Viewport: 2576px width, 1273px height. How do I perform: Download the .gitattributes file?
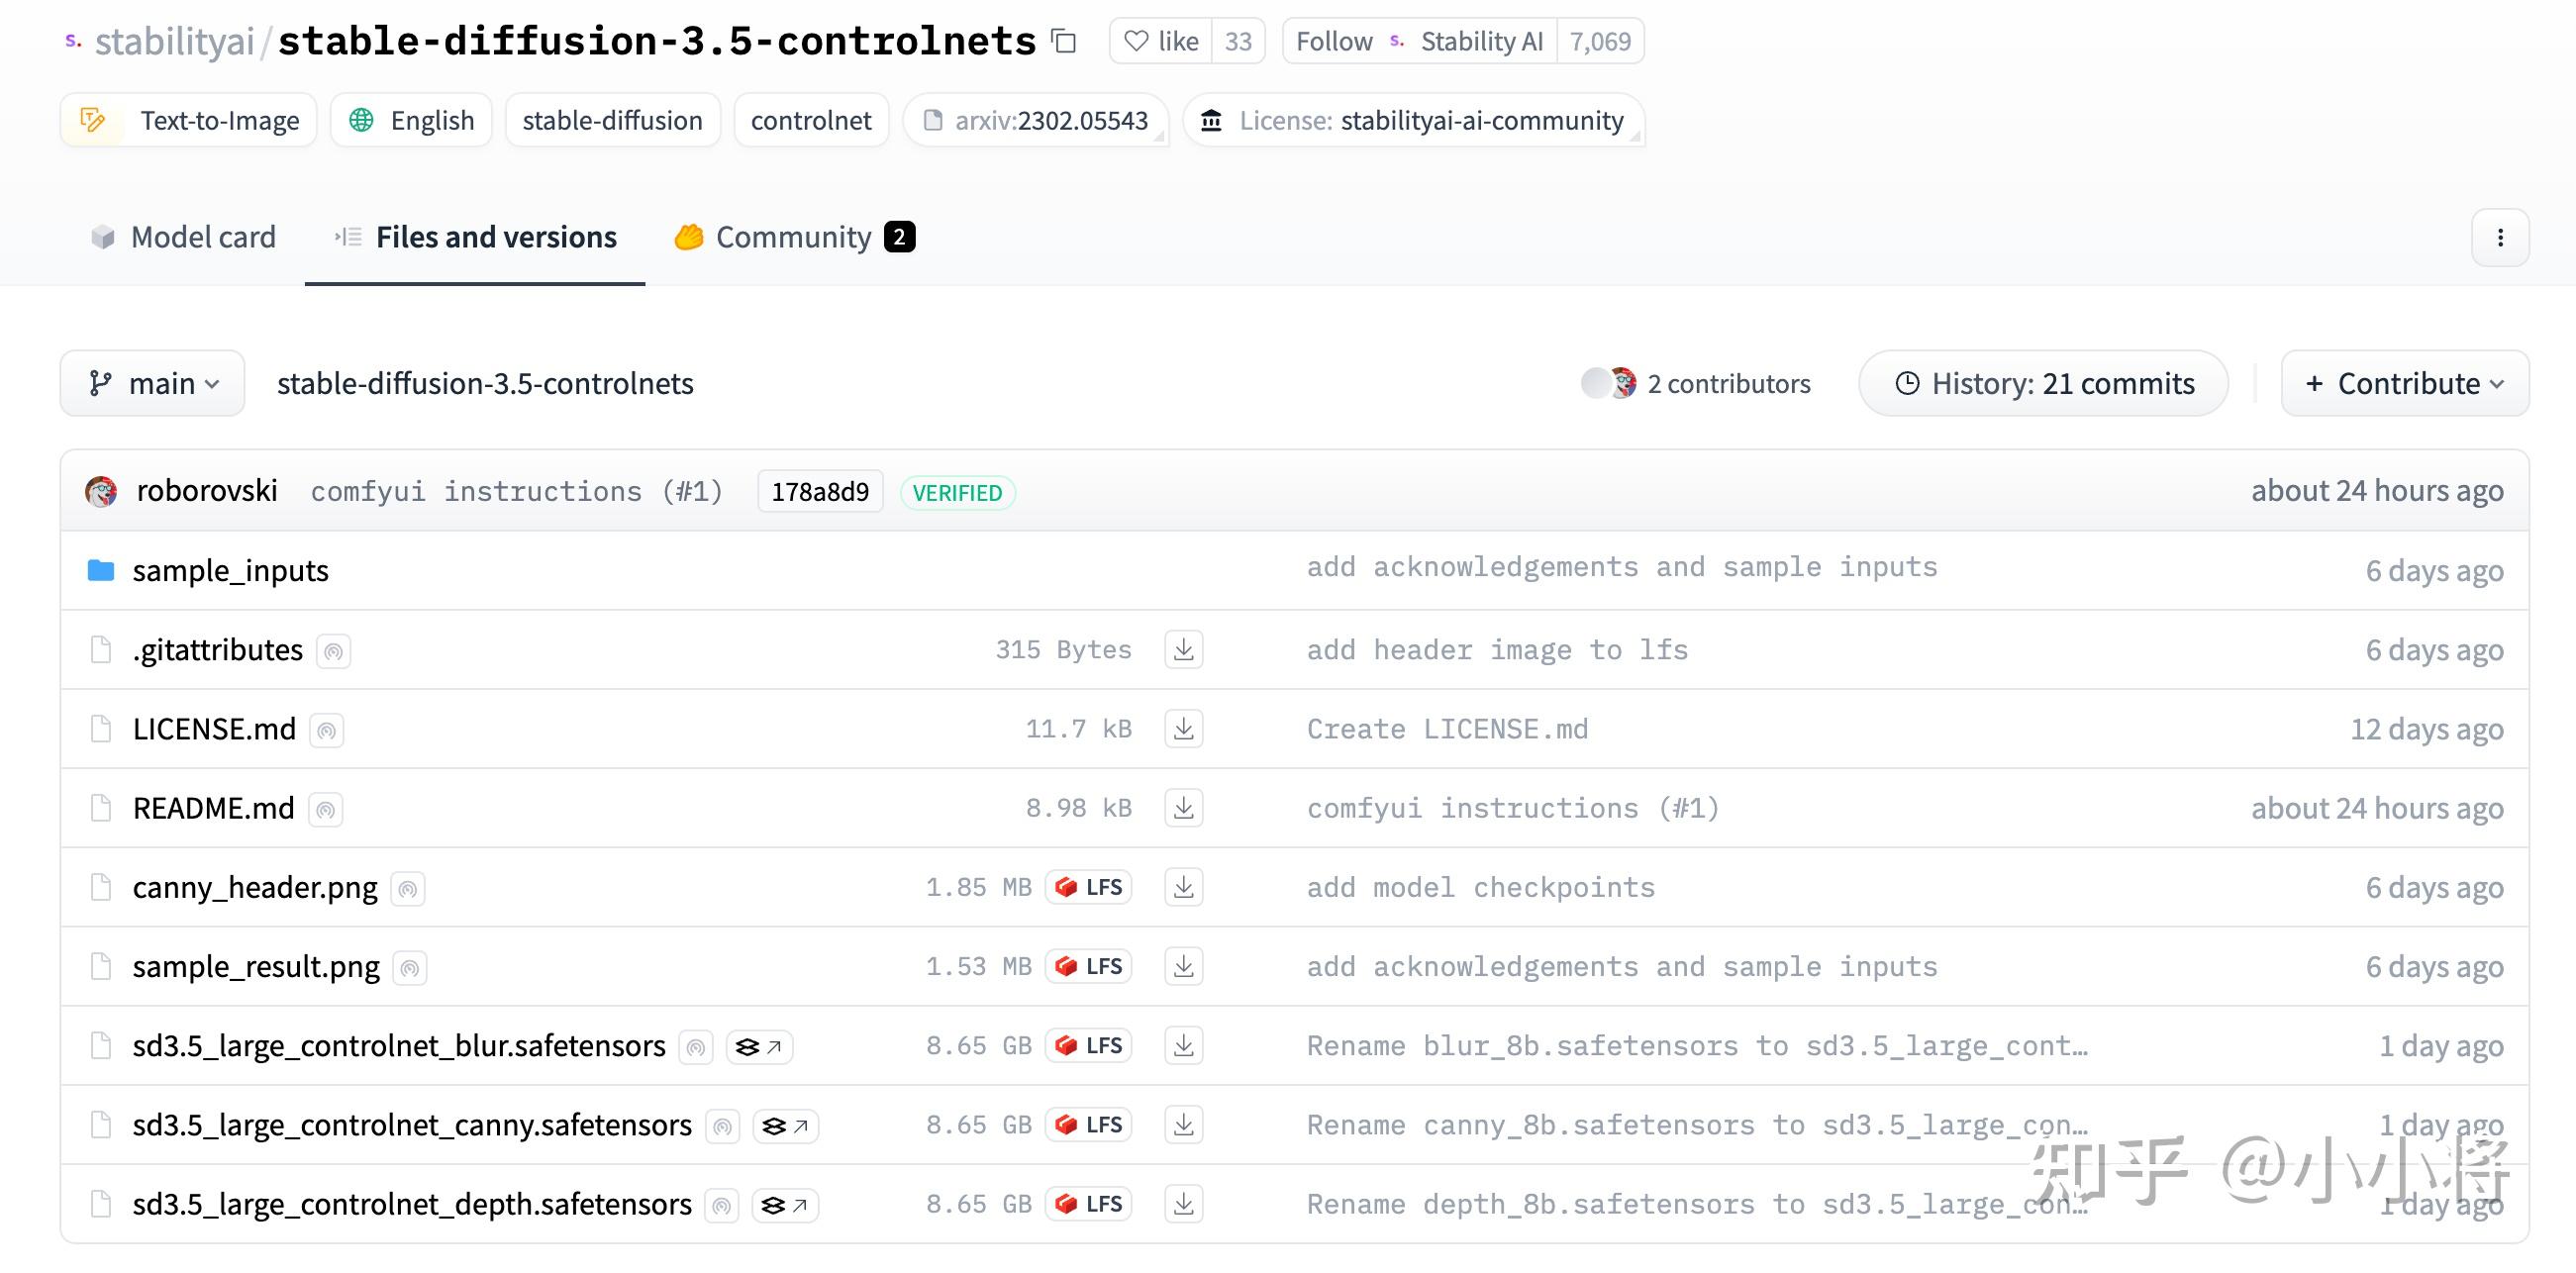(x=1183, y=650)
